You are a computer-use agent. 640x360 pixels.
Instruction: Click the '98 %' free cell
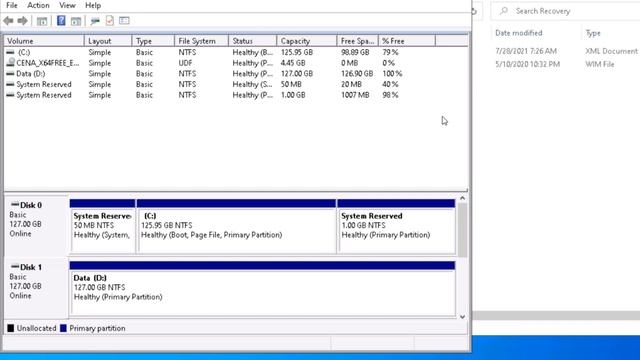(x=390, y=95)
